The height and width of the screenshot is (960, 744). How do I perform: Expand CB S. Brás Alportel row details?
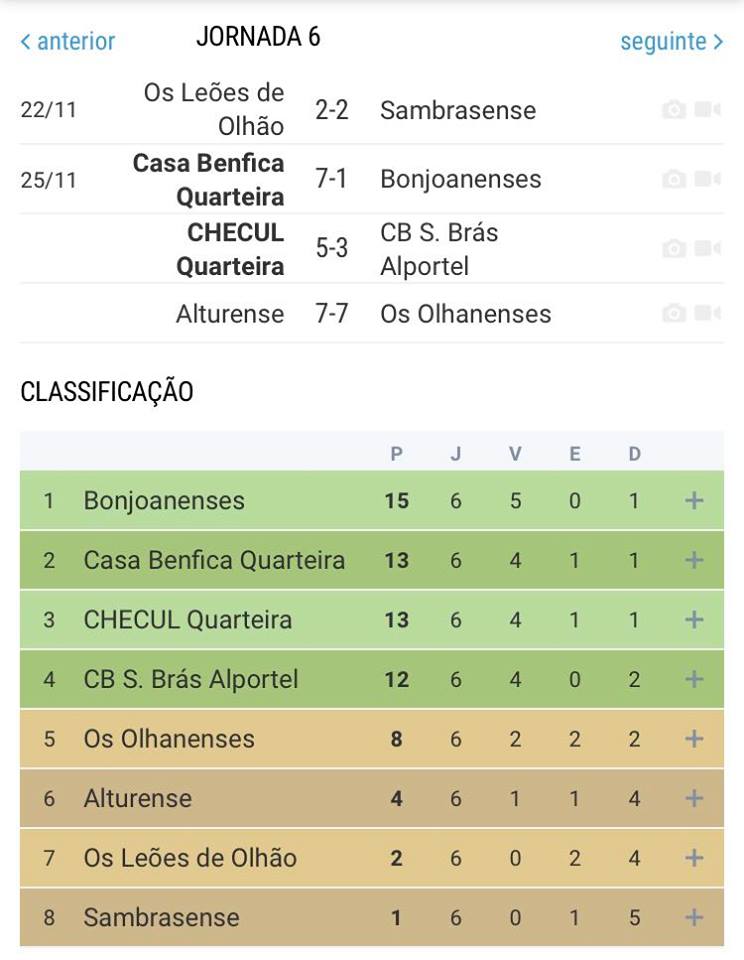[694, 680]
